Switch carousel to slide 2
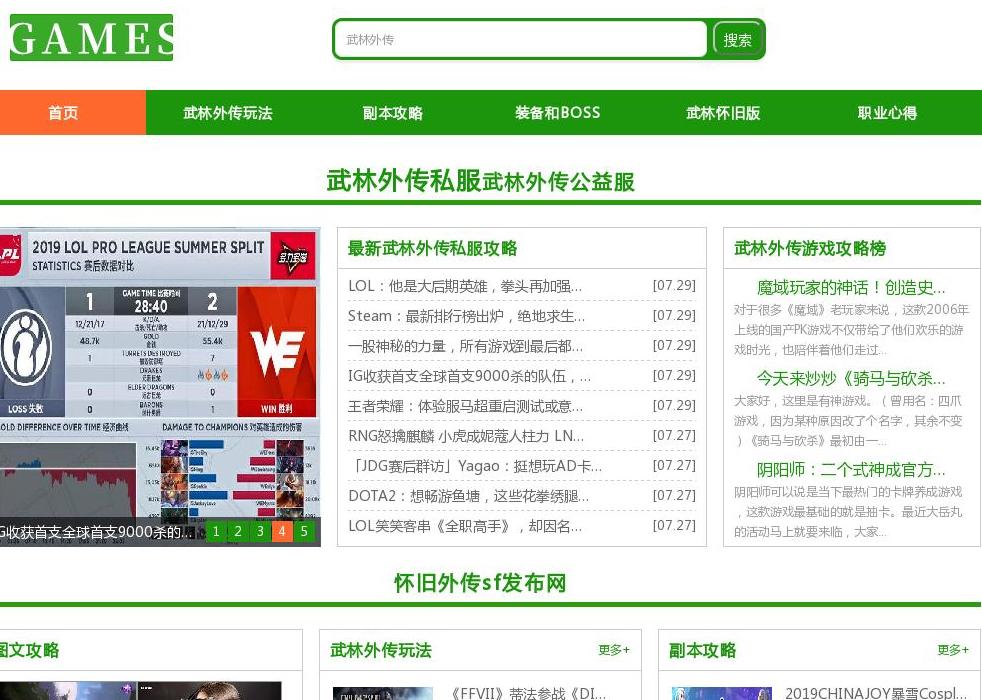The width and height of the screenshot is (982, 700). tap(238, 532)
